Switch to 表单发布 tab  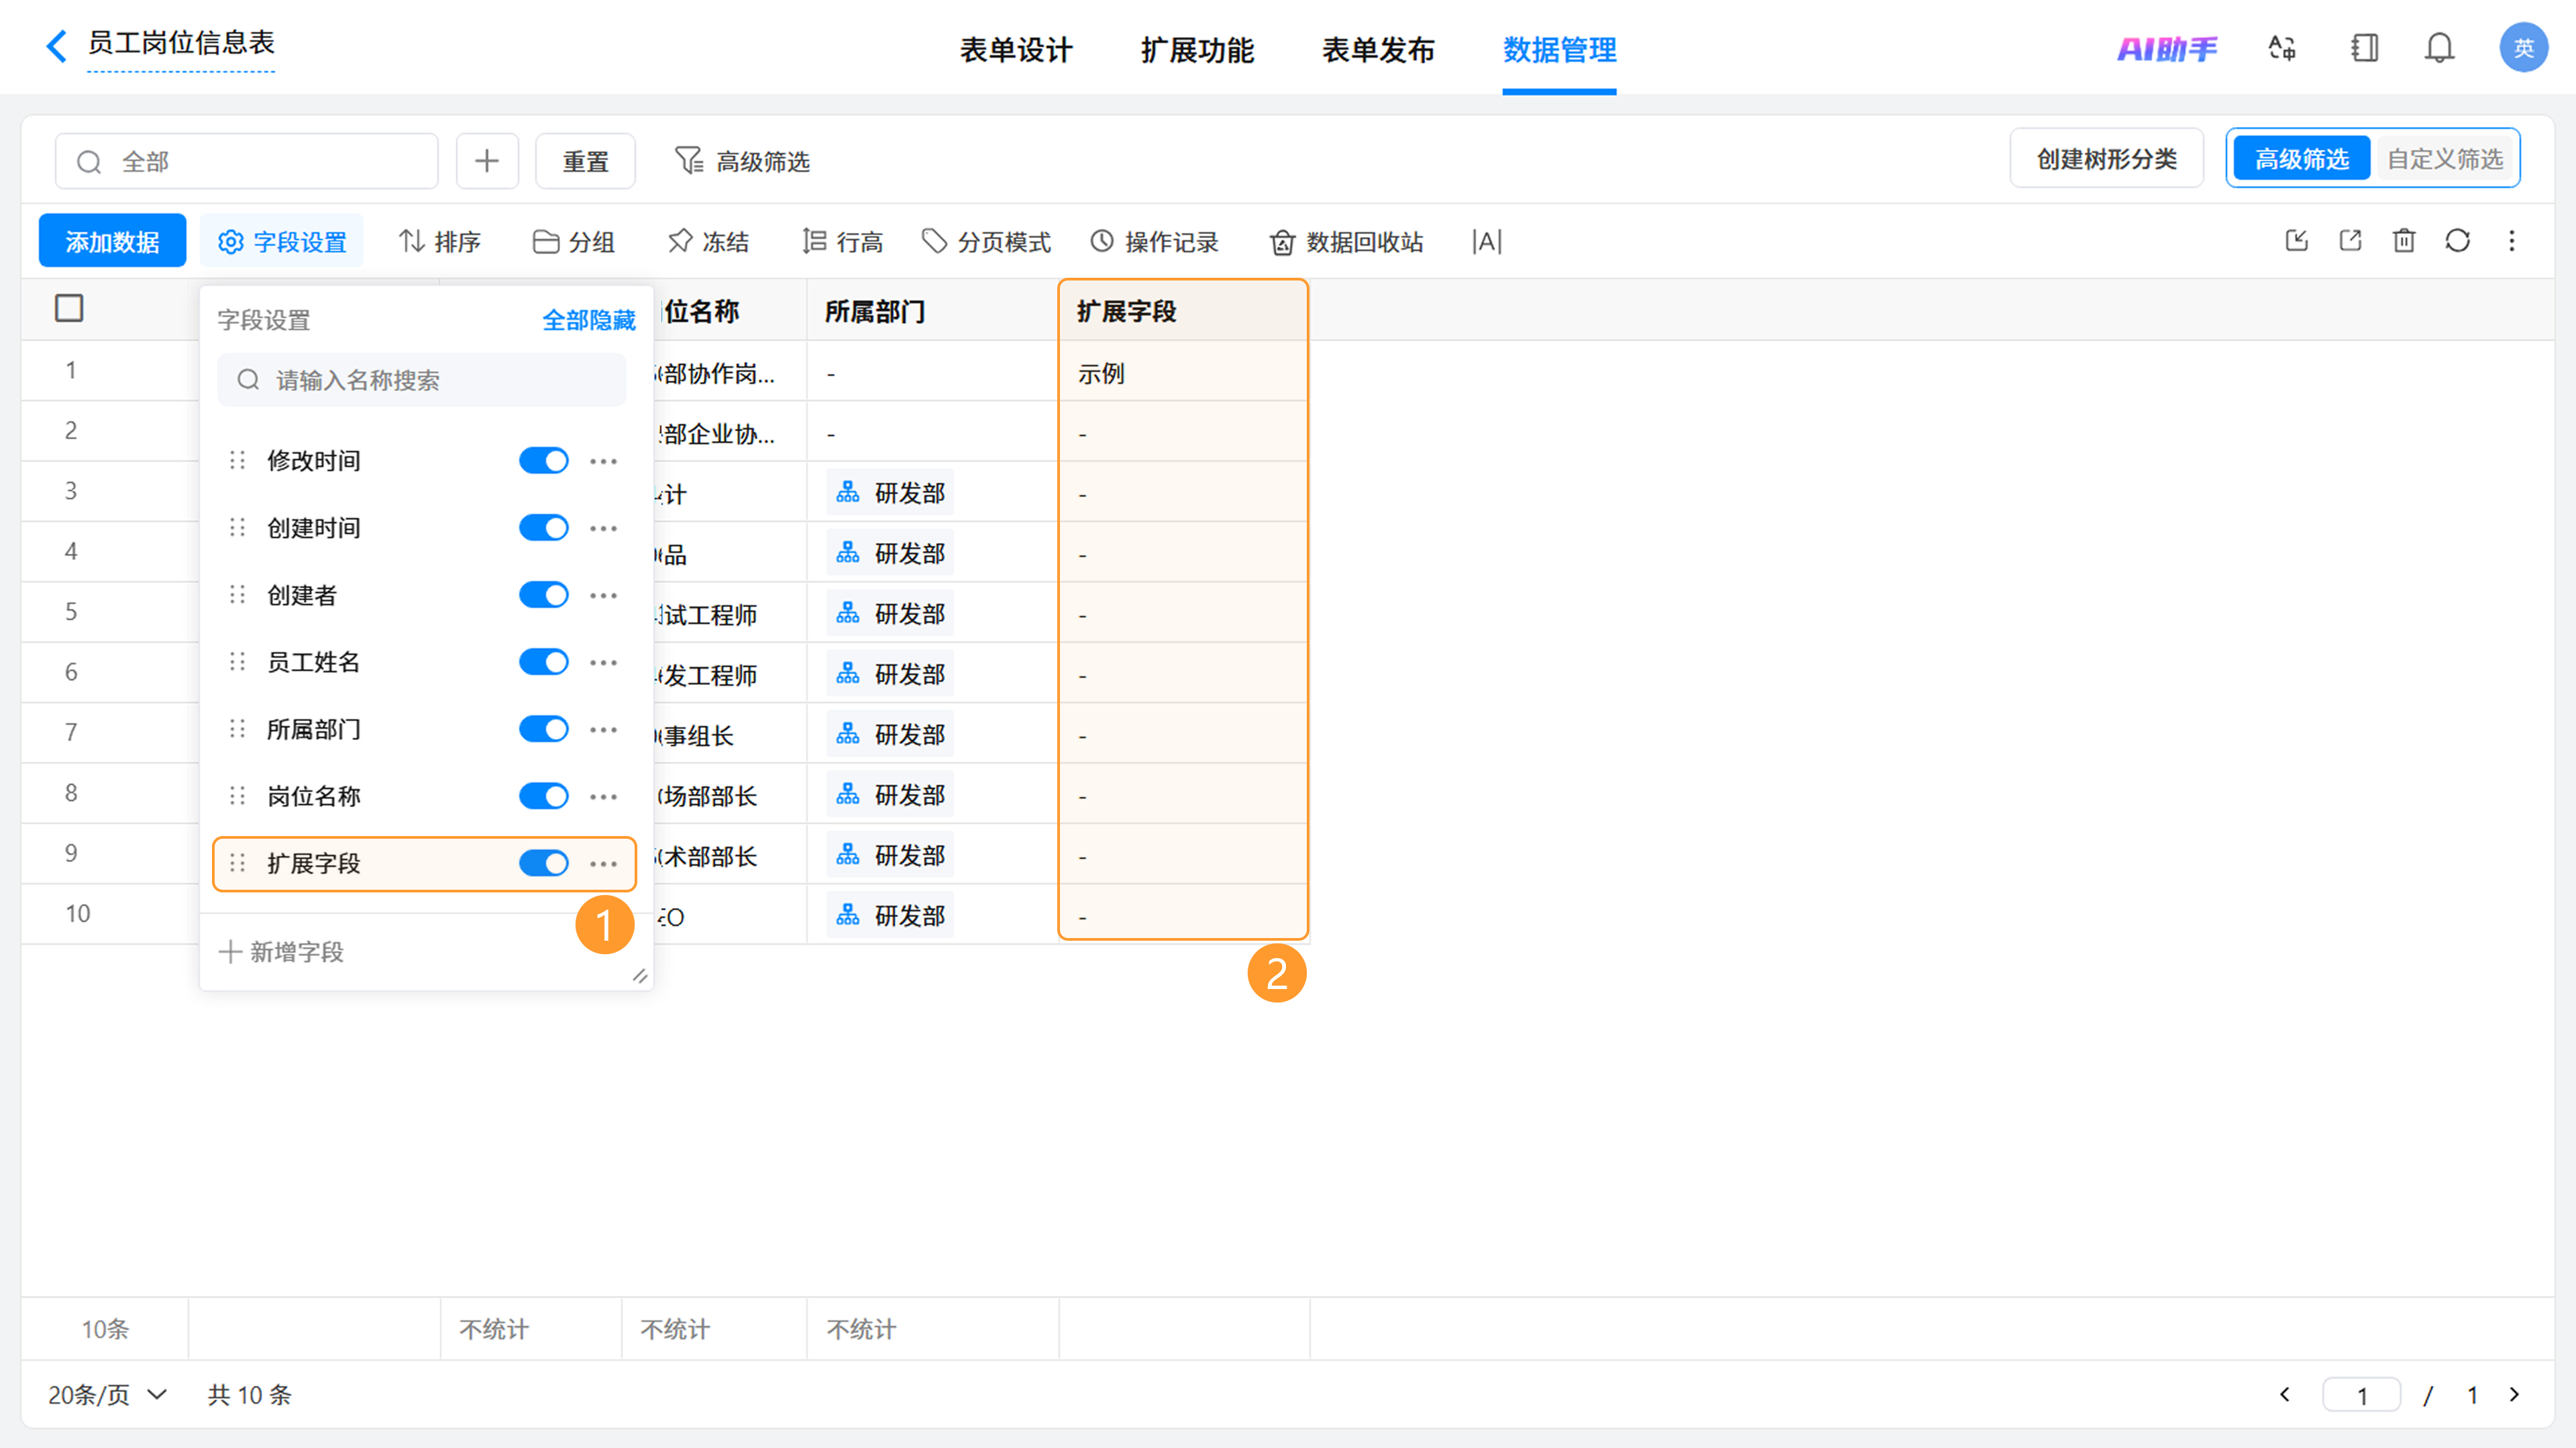tap(1378, 50)
